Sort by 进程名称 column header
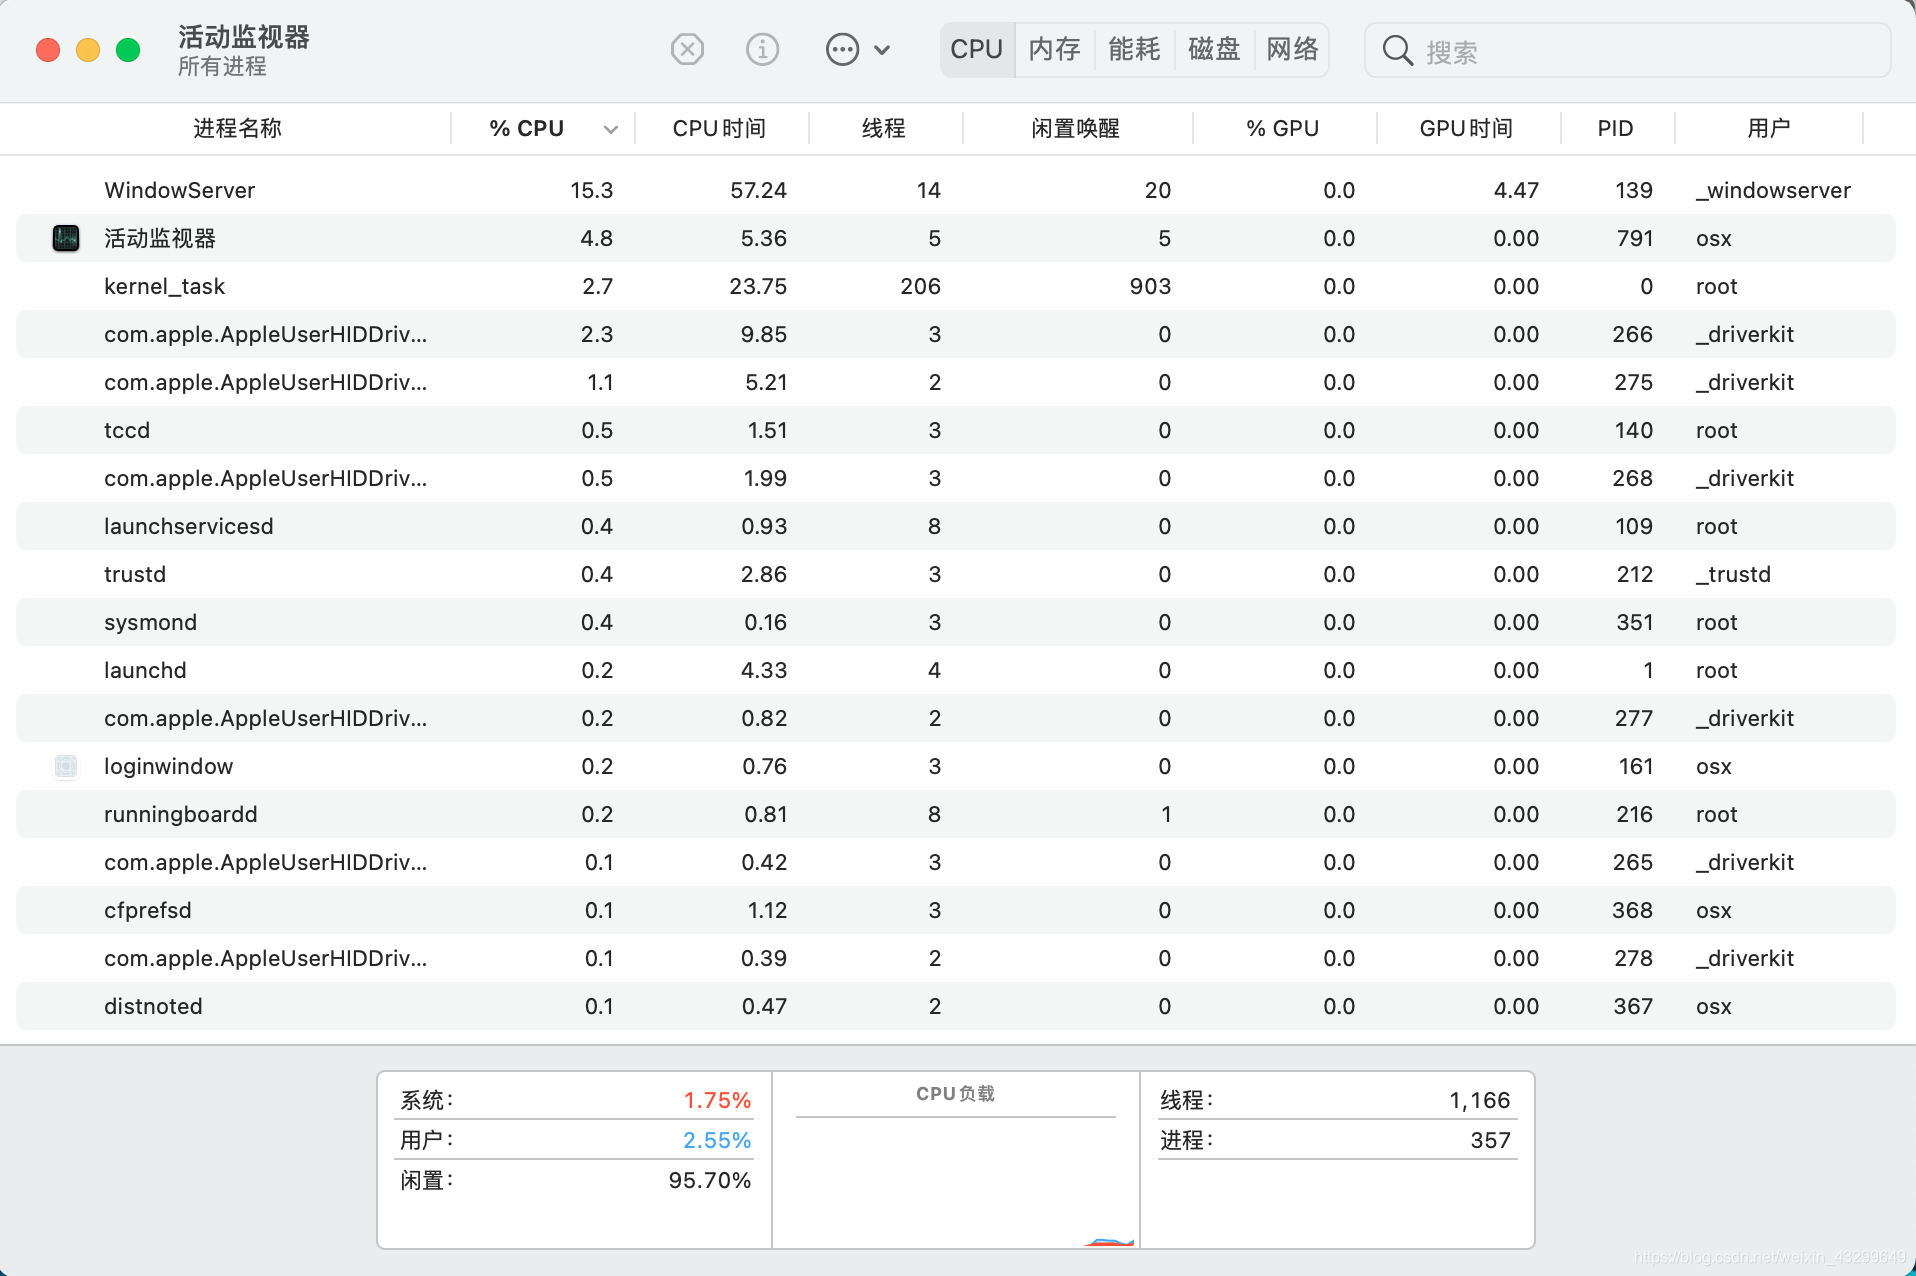1916x1276 pixels. (x=237, y=128)
